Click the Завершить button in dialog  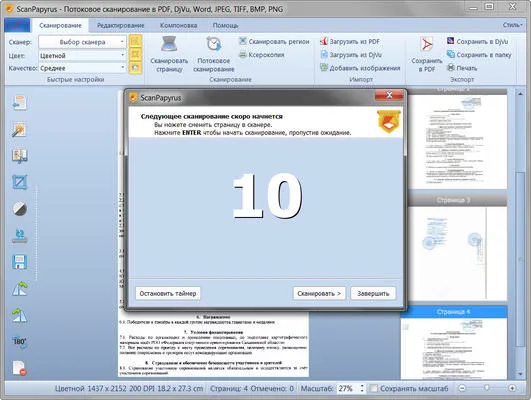click(x=373, y=293)
